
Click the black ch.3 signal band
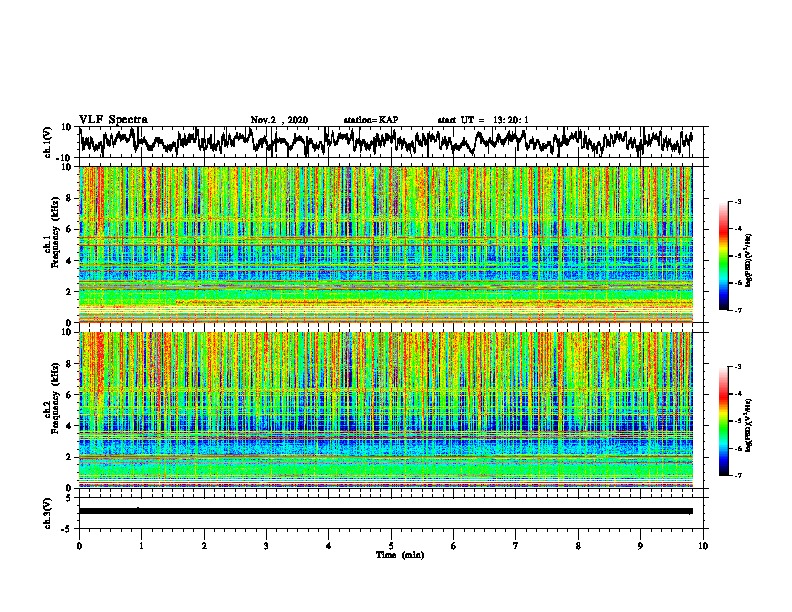tap(386, 511)
